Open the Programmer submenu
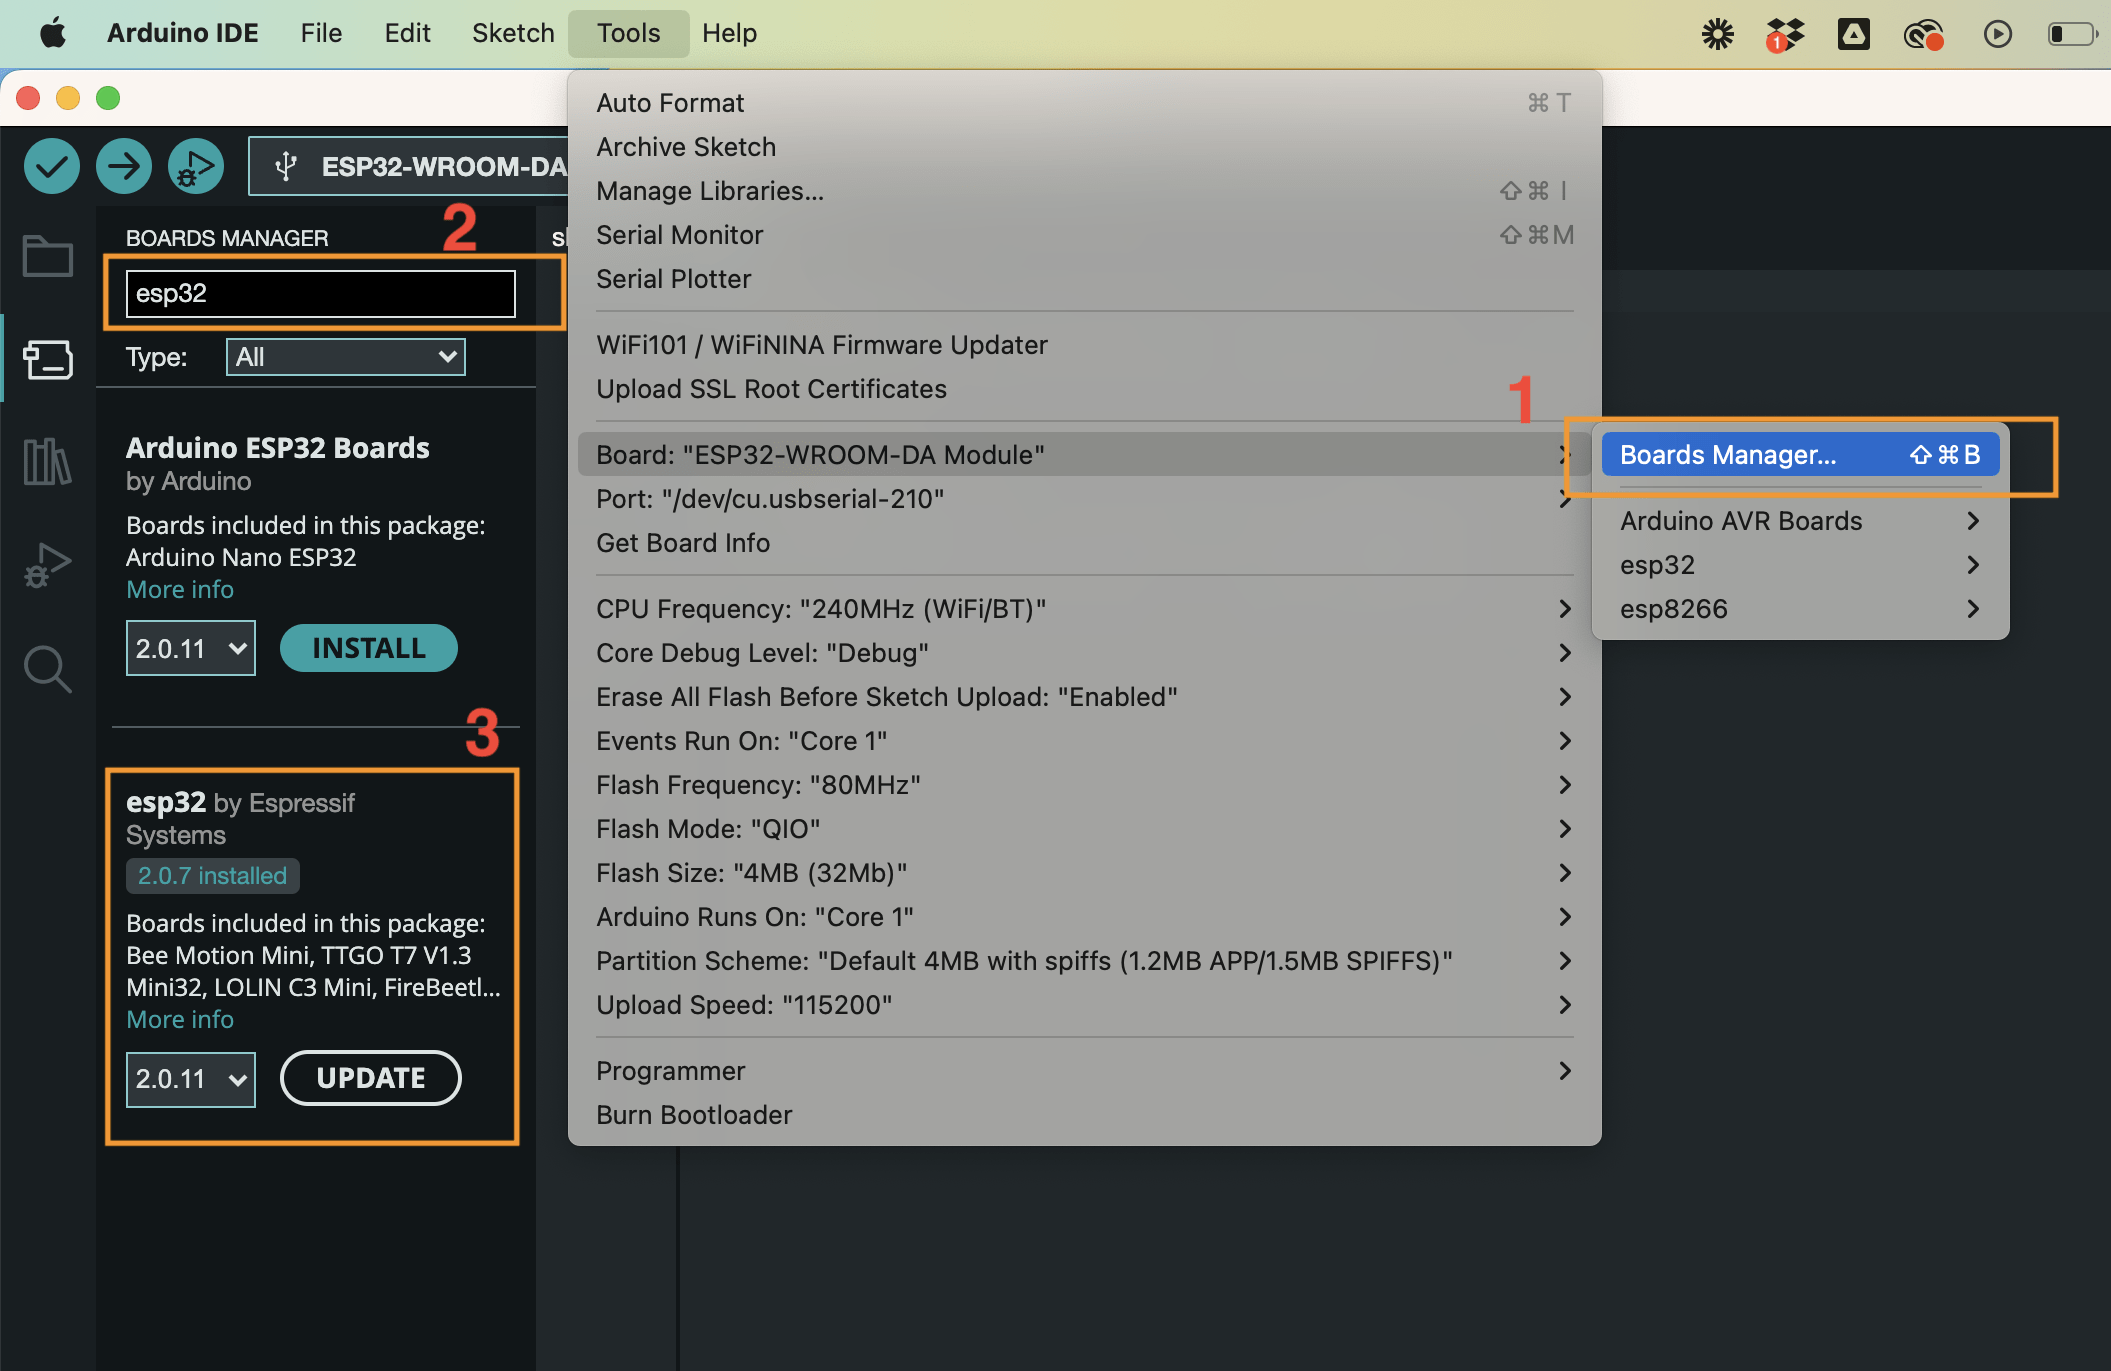 tap(1084, 1071)
